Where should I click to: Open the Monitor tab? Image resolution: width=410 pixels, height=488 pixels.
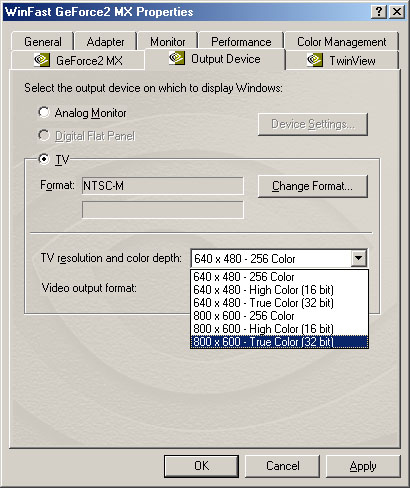(168, 42)
